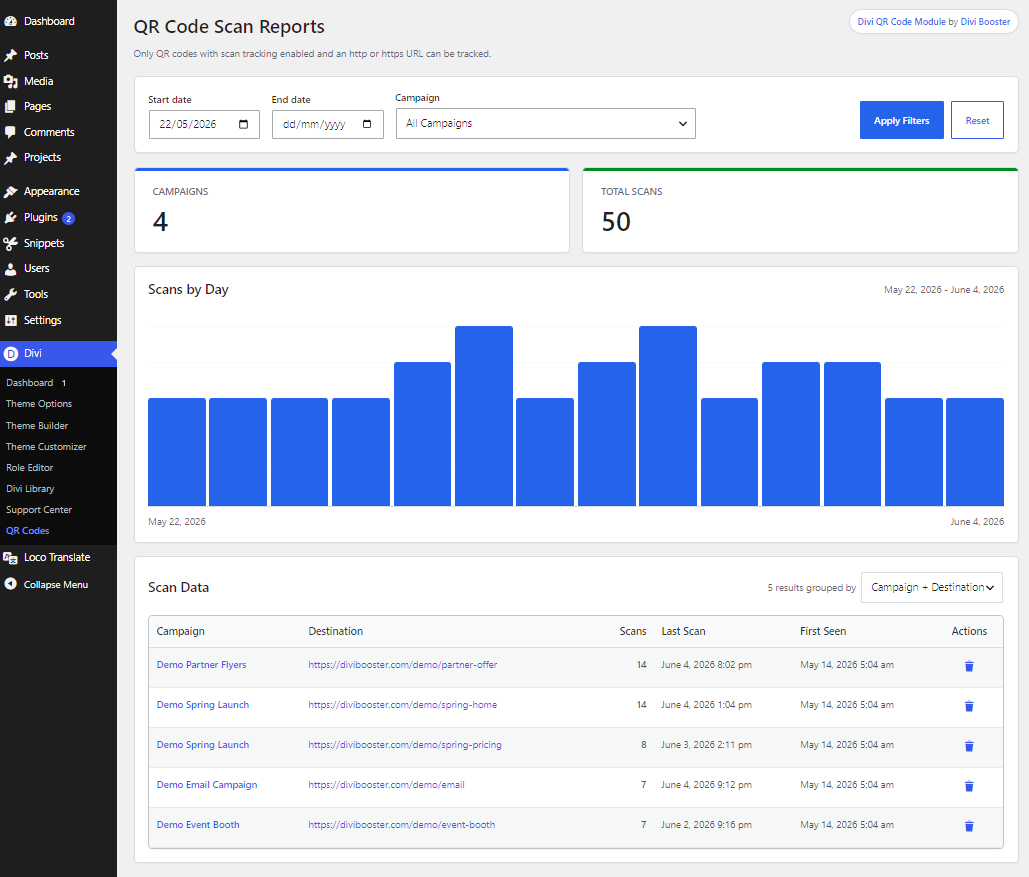This screenshot has height=877, width=1029.
Task: Click the last bar for June 4 in chart
Action: [975, 452]
